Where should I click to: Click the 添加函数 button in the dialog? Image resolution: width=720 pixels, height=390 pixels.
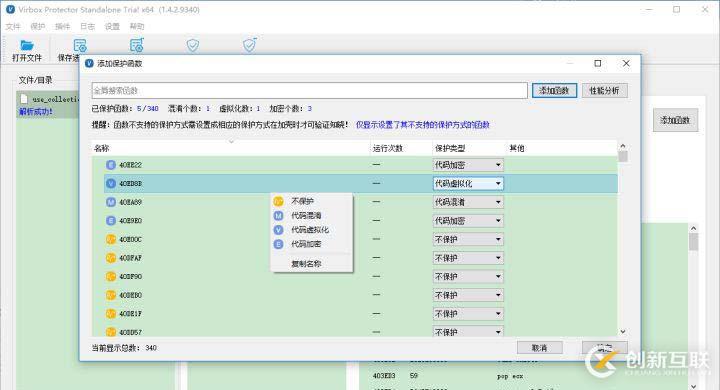click(554, 90)
